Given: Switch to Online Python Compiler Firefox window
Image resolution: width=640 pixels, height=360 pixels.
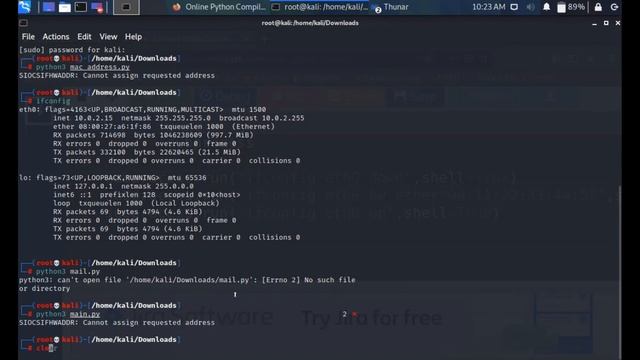Looking at the screenshot, I should tap(219, 7).
